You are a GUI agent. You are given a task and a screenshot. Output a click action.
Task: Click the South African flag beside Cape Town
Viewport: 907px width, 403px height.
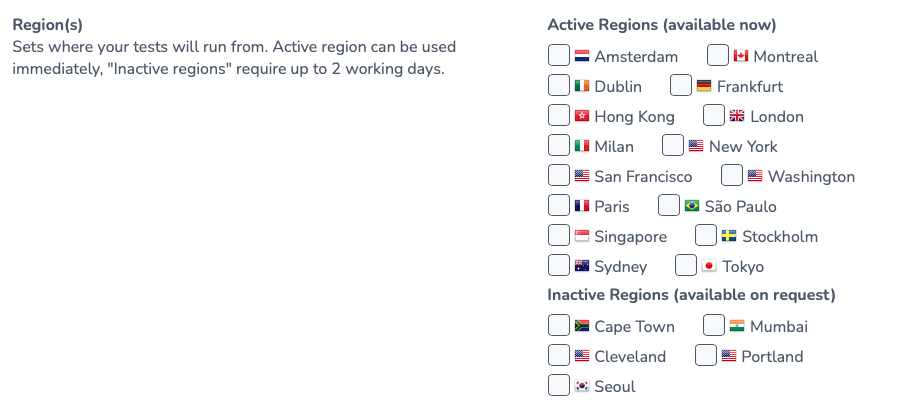tap(581, 326)
